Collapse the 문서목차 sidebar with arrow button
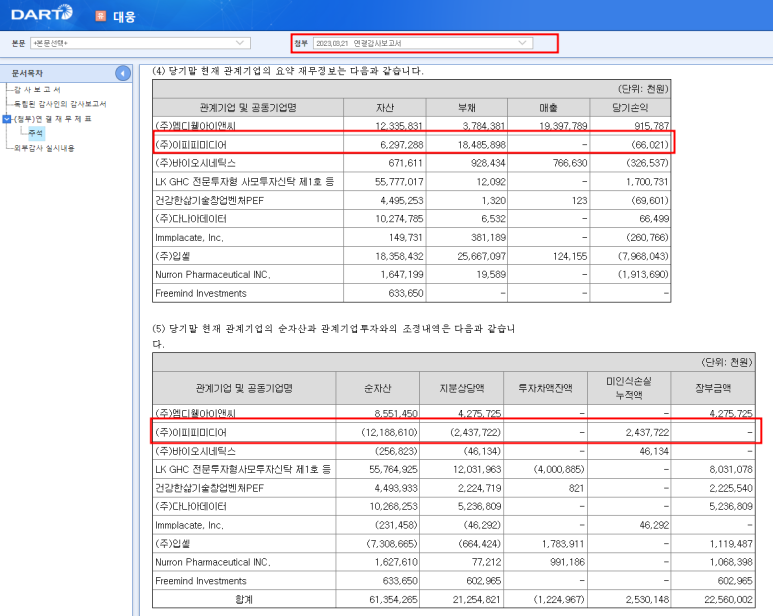The image size is (773, 616). (123, 73)
